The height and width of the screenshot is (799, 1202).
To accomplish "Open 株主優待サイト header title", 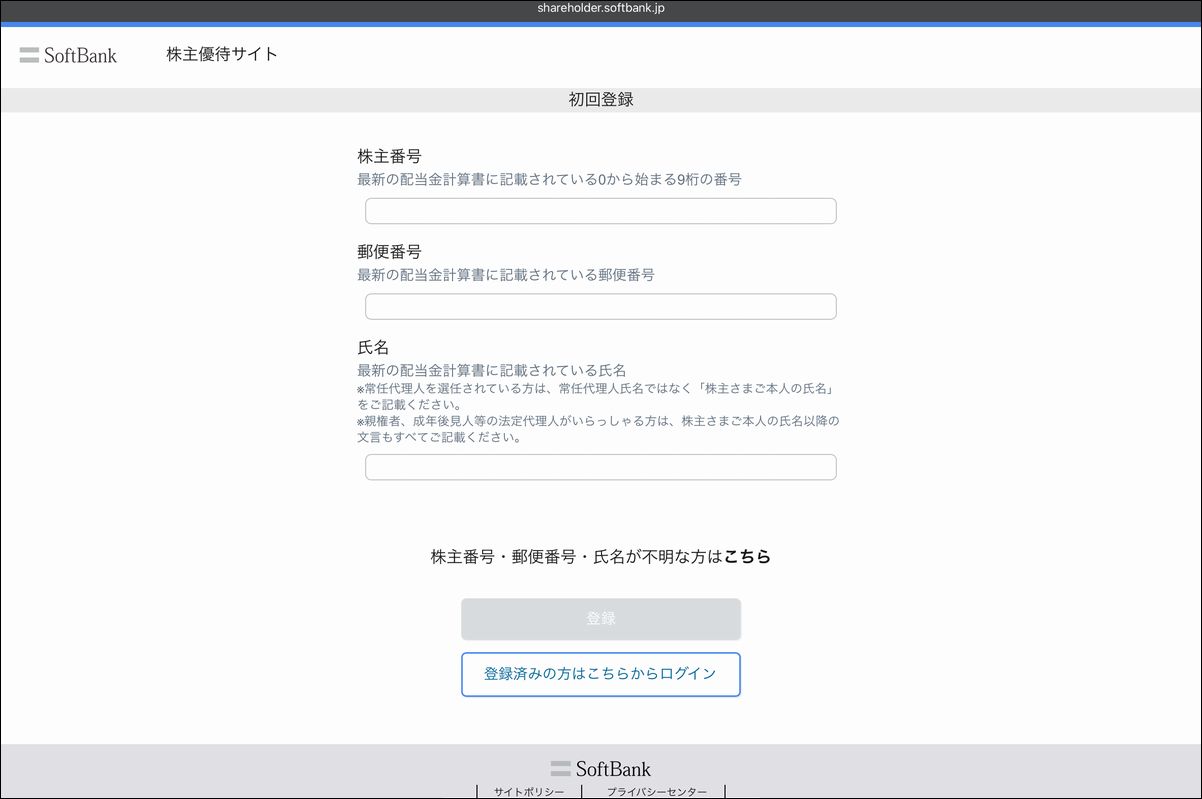I will (x=222, y=54).
